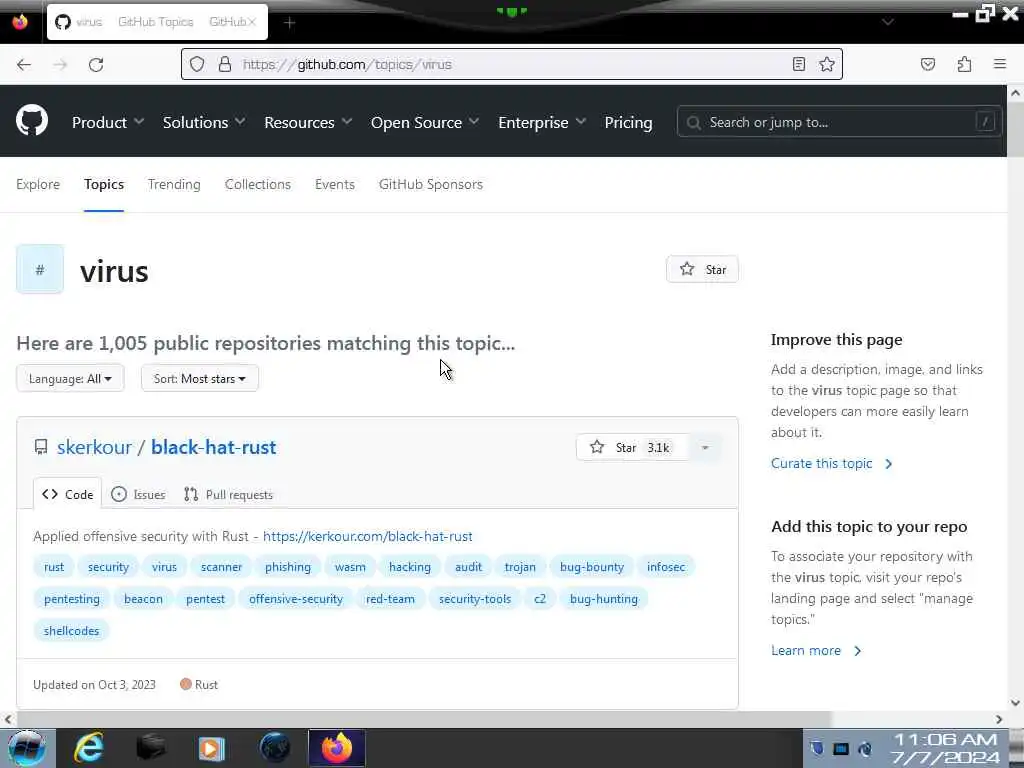Viewport: 1024px width, 768px height.
Task: Click the hash topic icon beside virus
Action: (40, 269)
